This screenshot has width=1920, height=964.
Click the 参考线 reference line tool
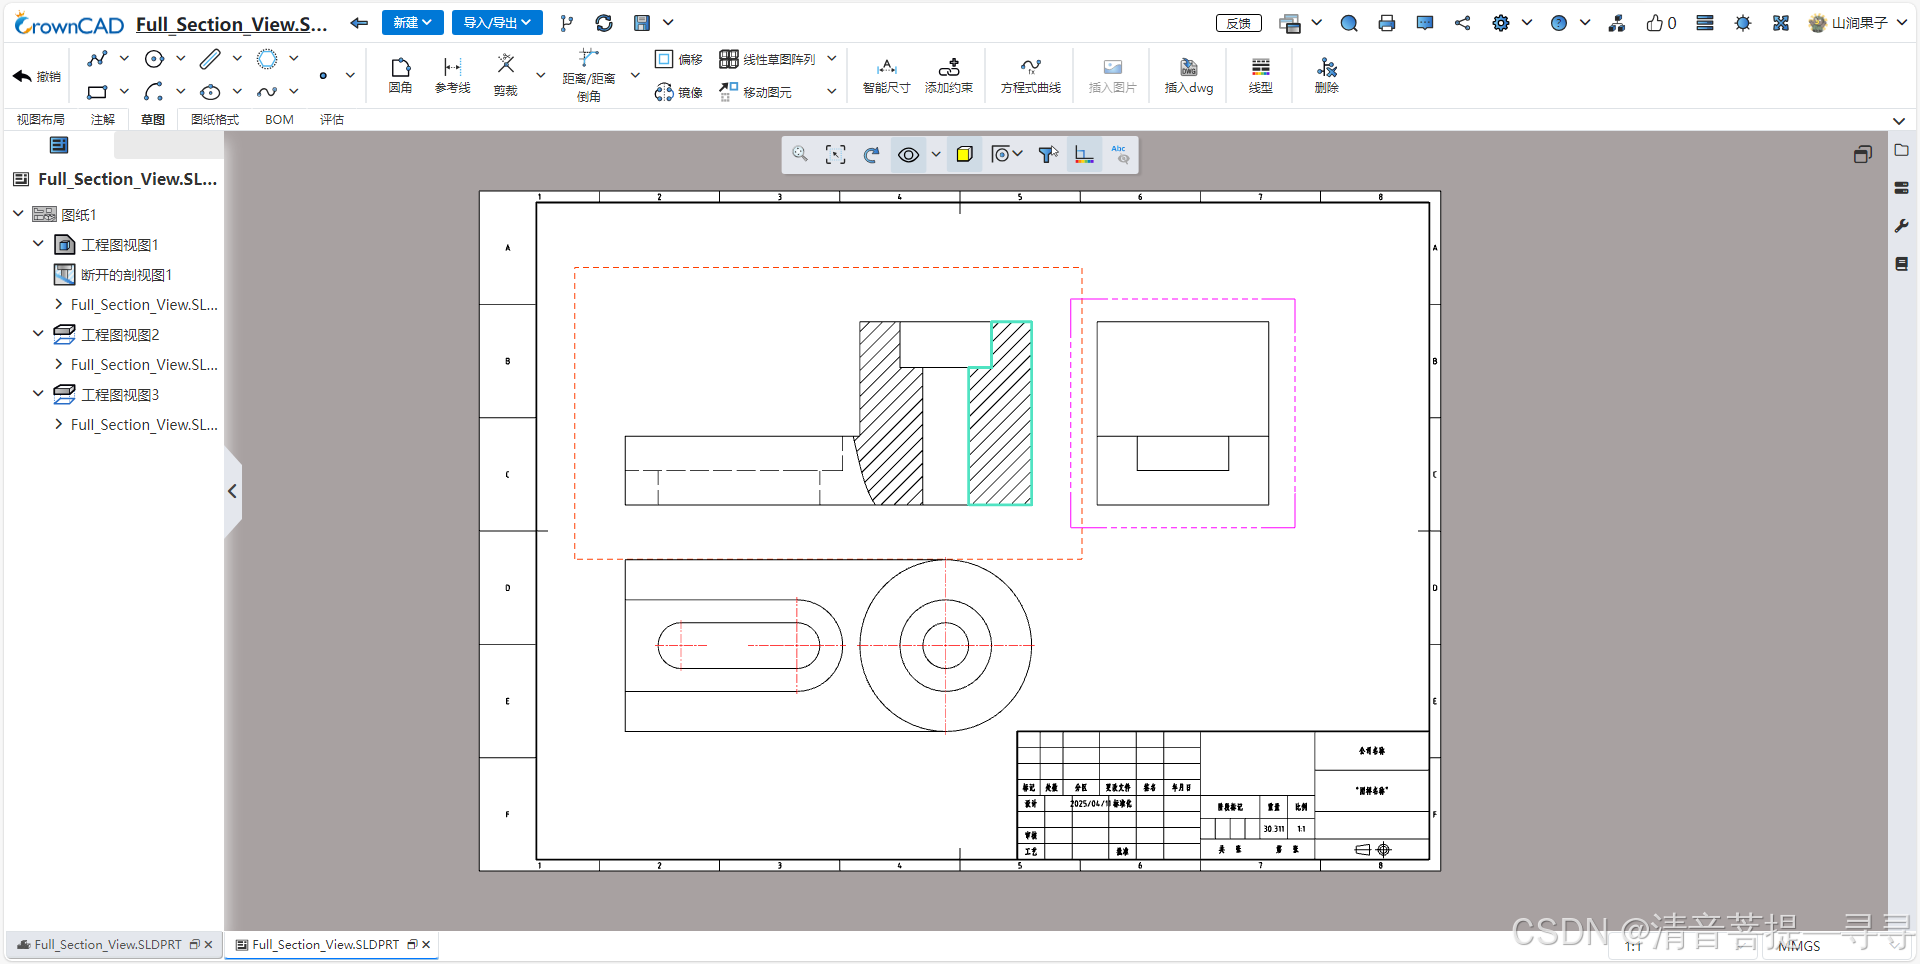click(x=453, y=75)
